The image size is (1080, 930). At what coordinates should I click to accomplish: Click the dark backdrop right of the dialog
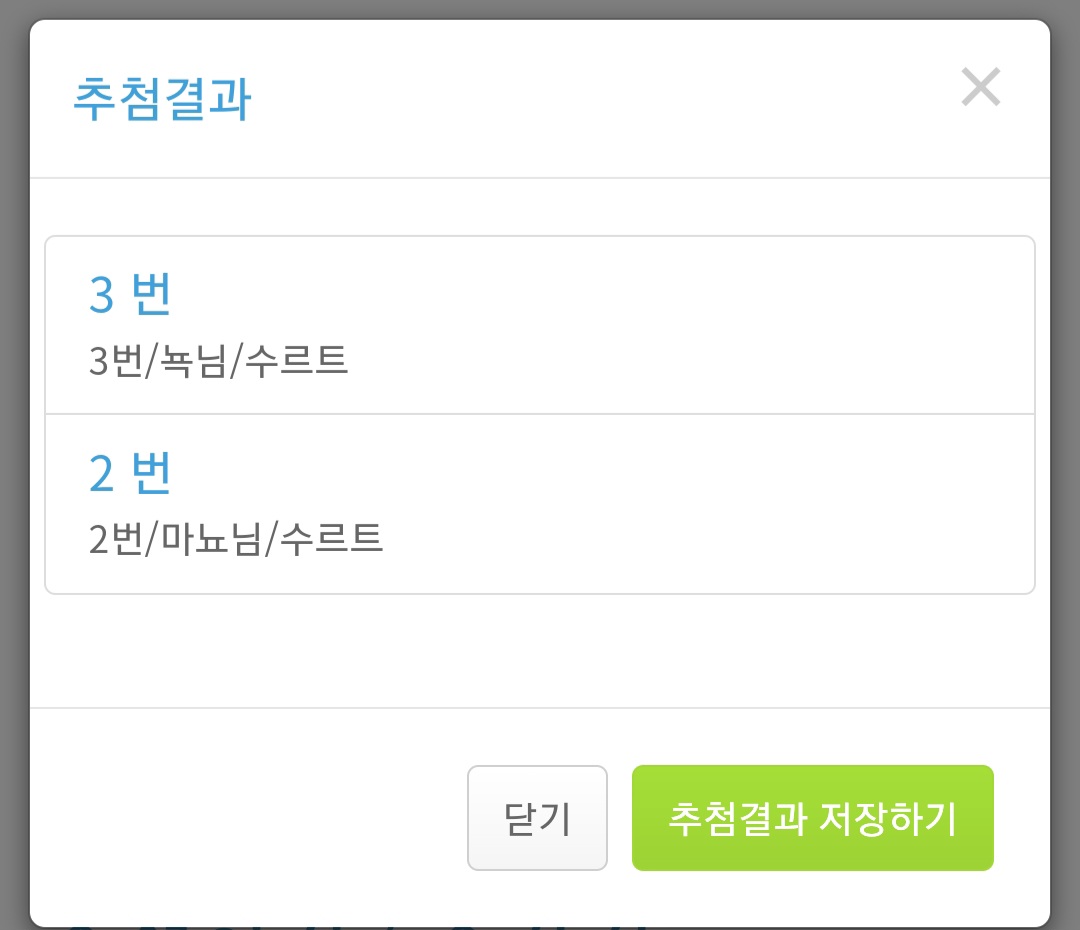1066,465
